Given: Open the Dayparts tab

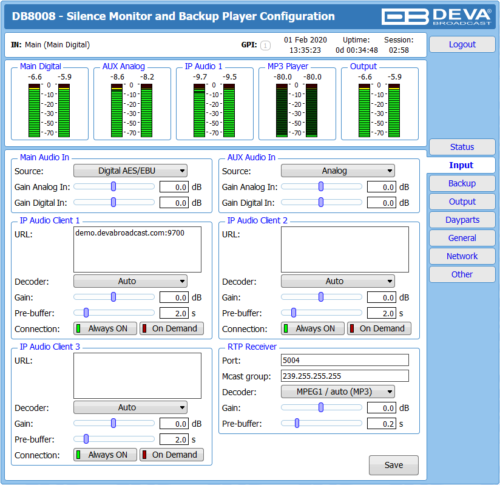Looking at the screenshot, I should click(462, 220).
